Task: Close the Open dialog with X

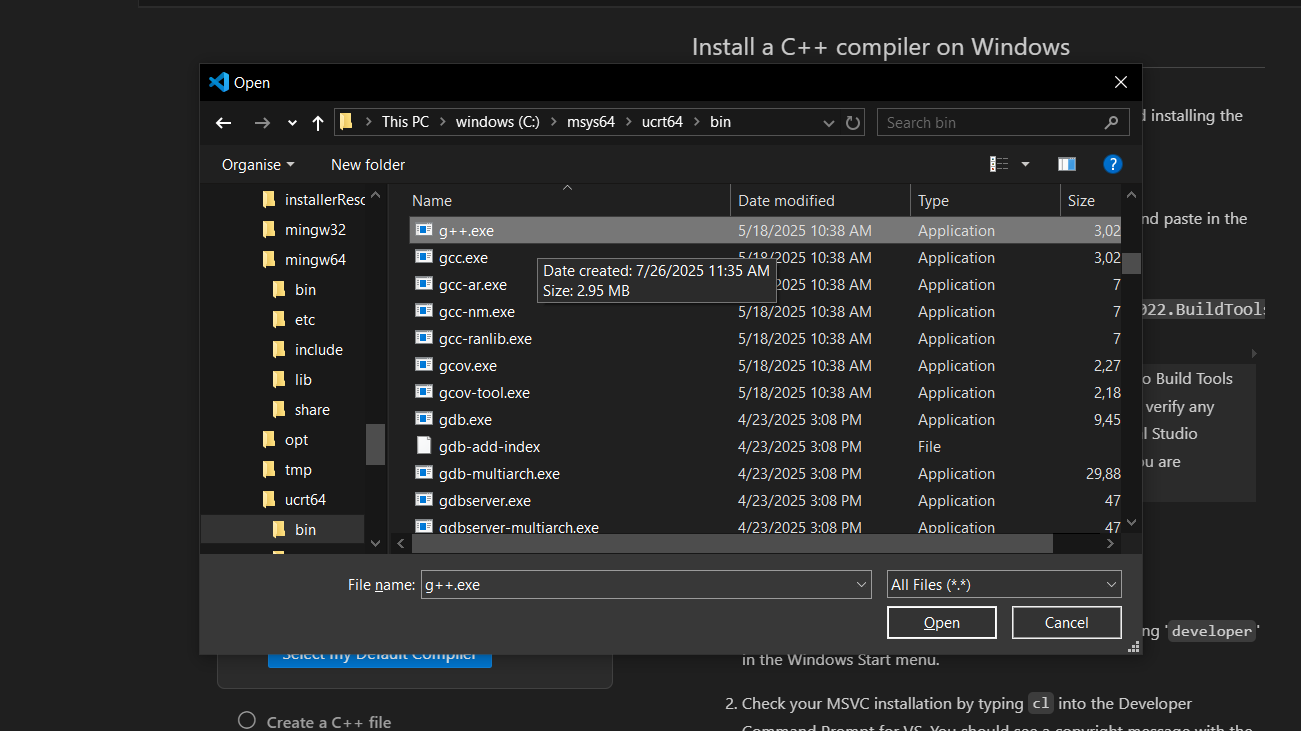Action: (x=1120, y=82)
